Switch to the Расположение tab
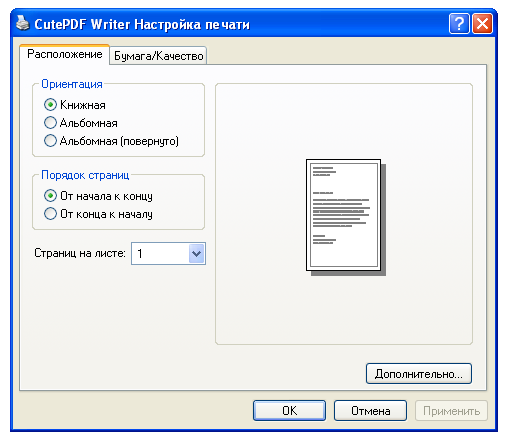 [65, 54]
